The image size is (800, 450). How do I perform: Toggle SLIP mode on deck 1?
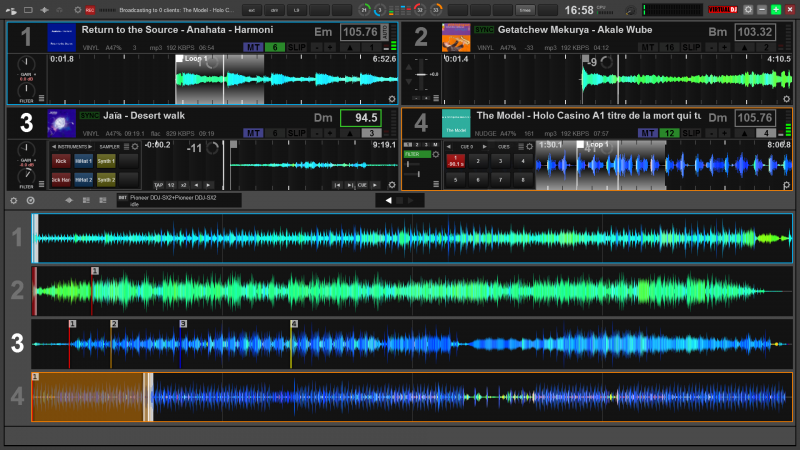point(296,47)
